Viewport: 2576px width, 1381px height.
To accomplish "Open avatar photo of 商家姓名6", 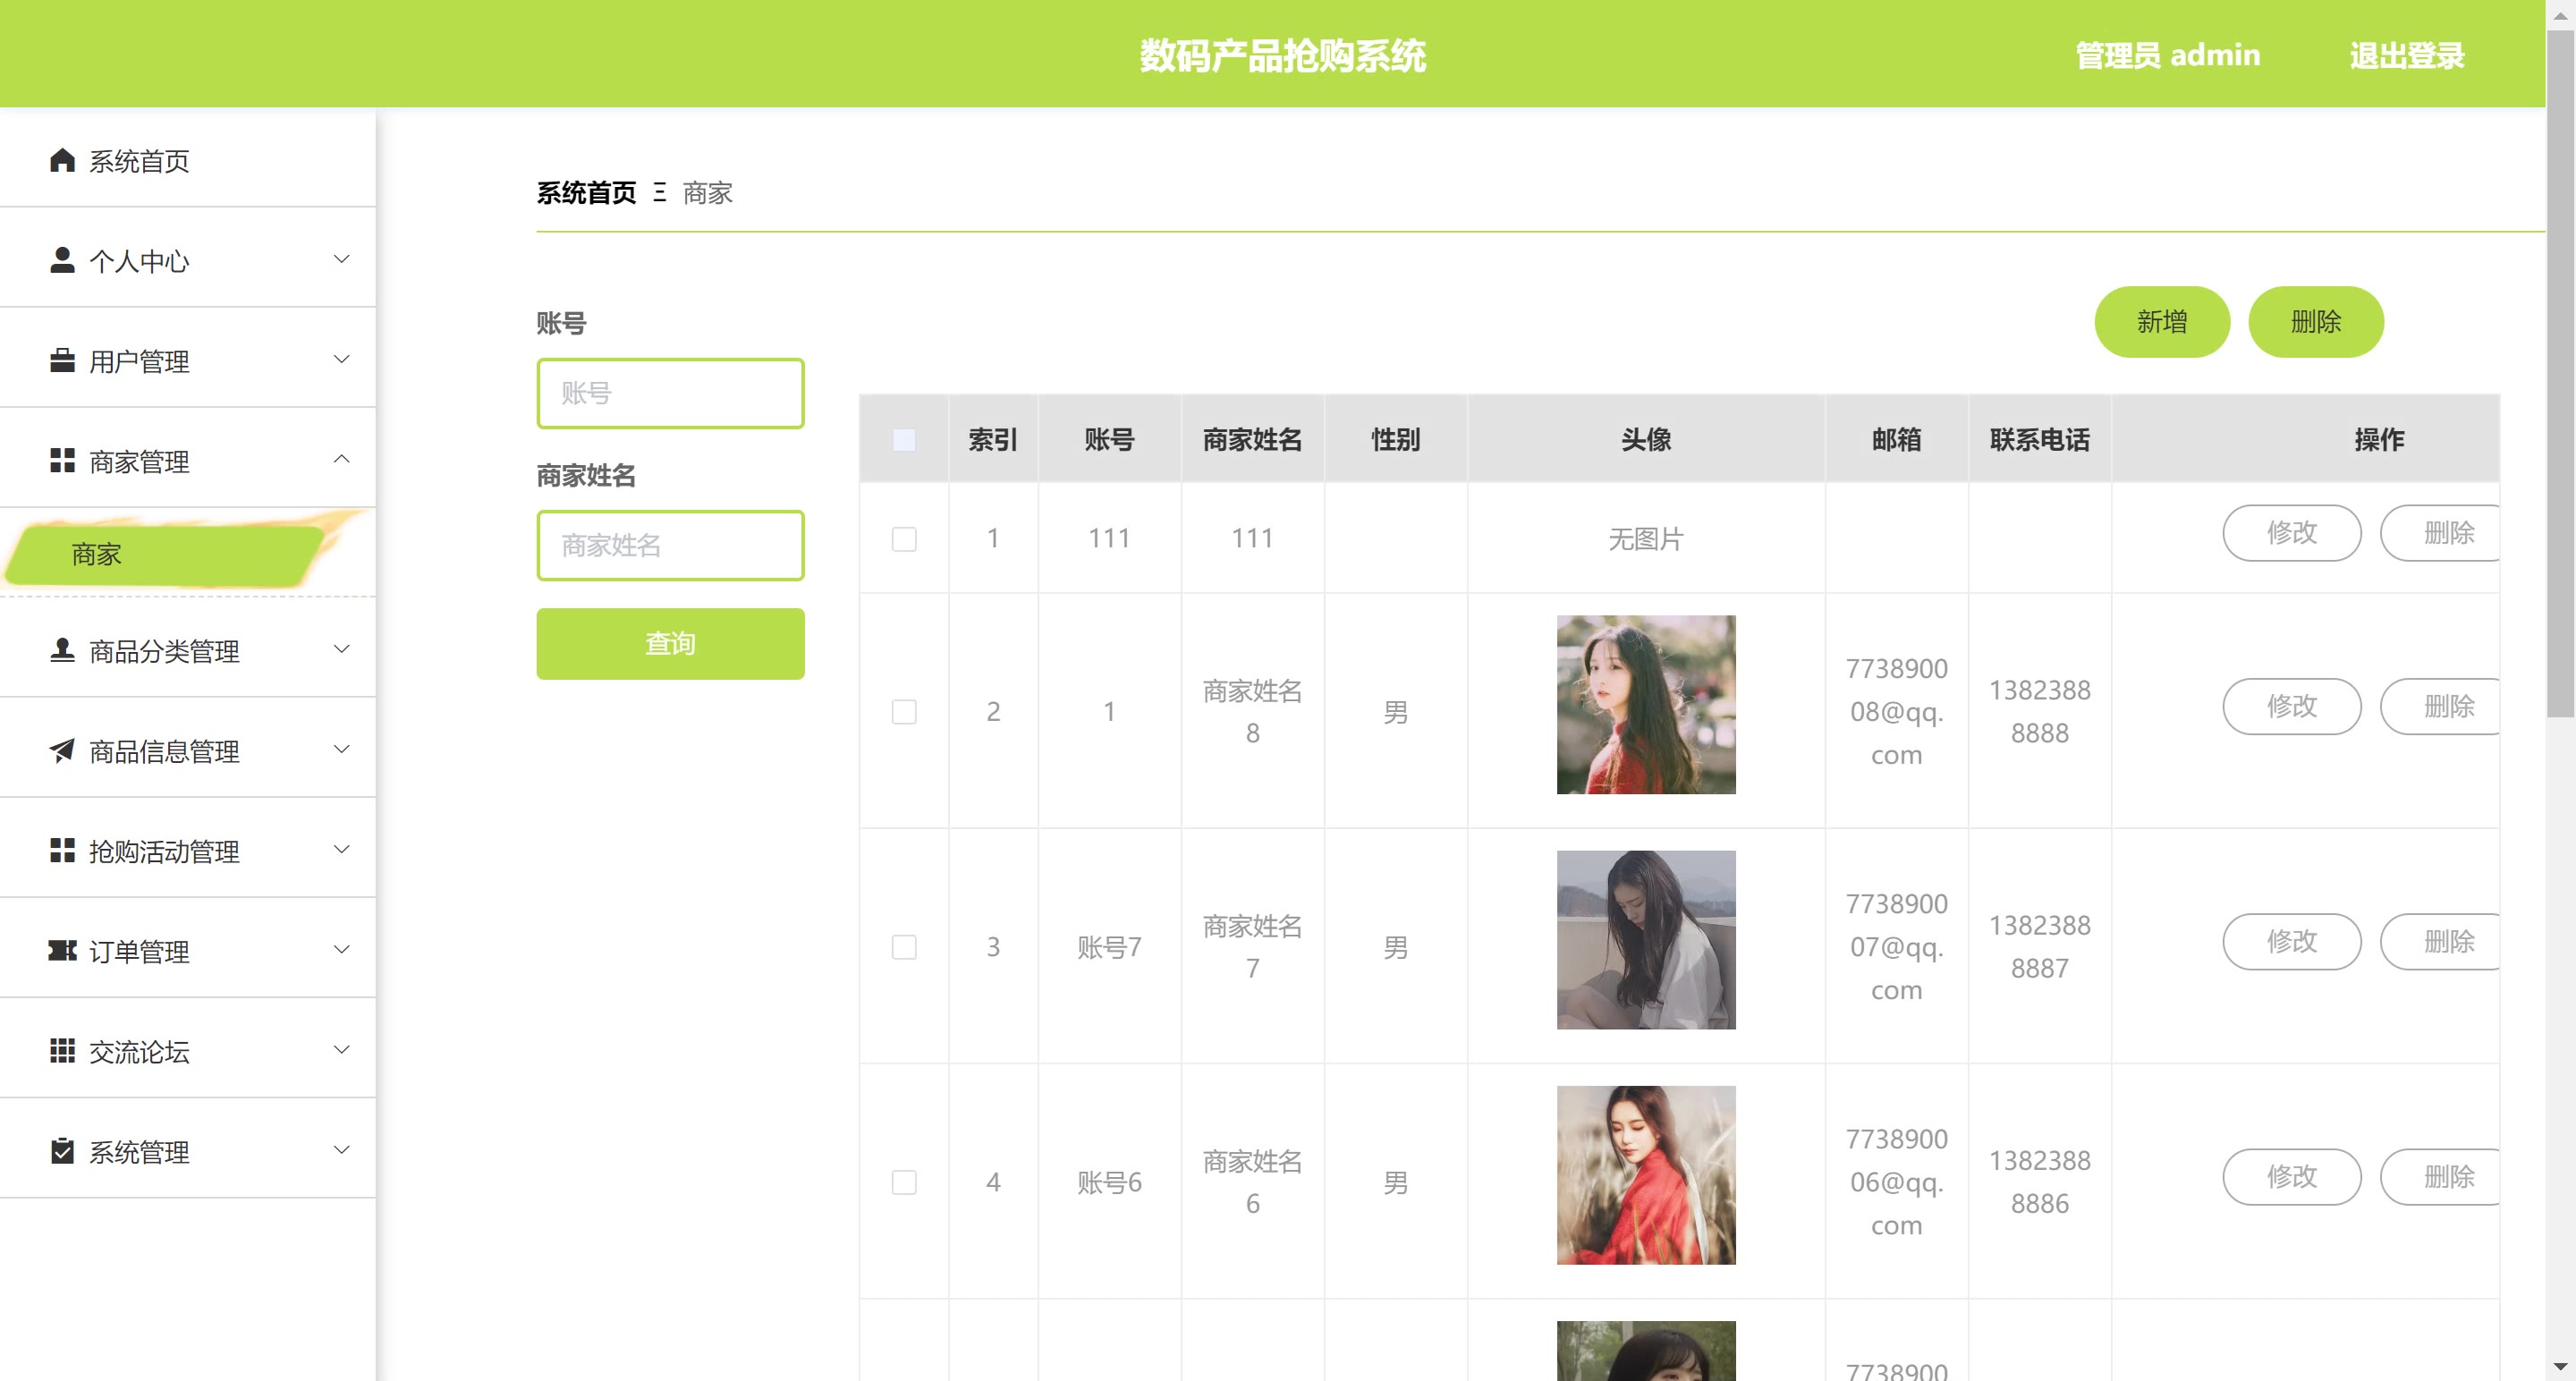I will coord(1646,1175).
